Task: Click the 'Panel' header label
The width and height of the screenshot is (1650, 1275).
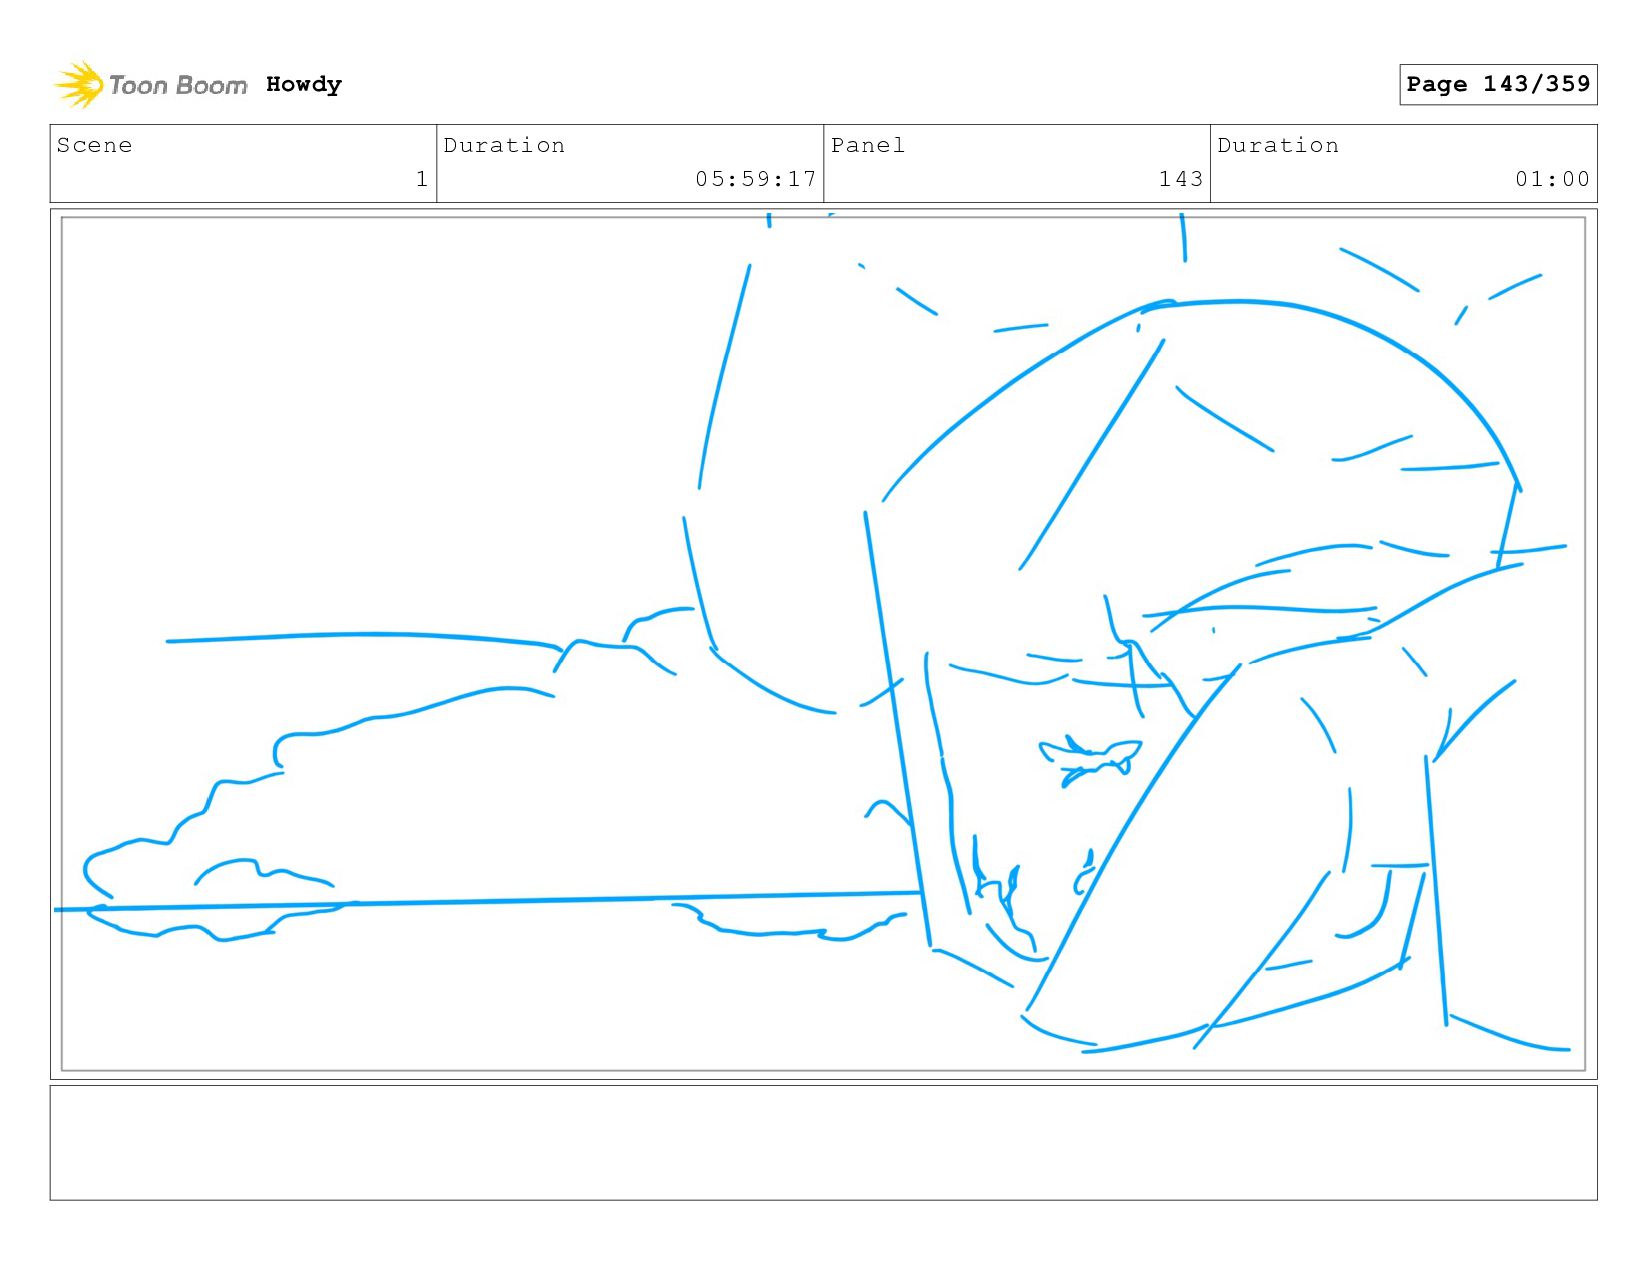Action: [x=868, y=145]
